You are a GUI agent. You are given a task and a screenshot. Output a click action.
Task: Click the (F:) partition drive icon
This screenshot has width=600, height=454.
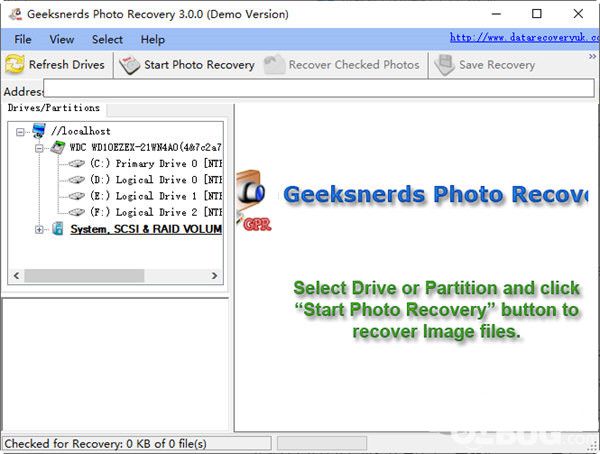tap(77, 212)
